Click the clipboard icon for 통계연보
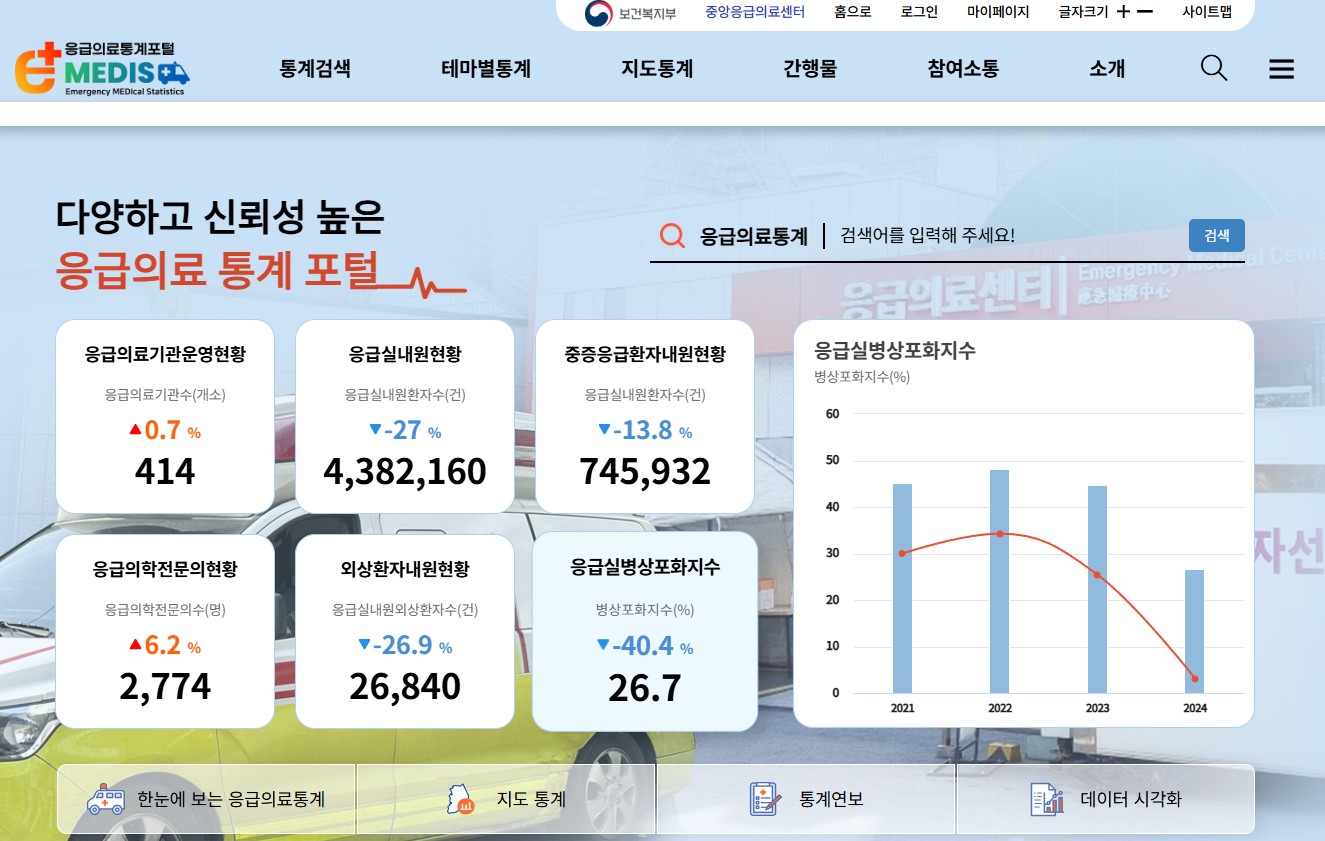 pos(765,799)
